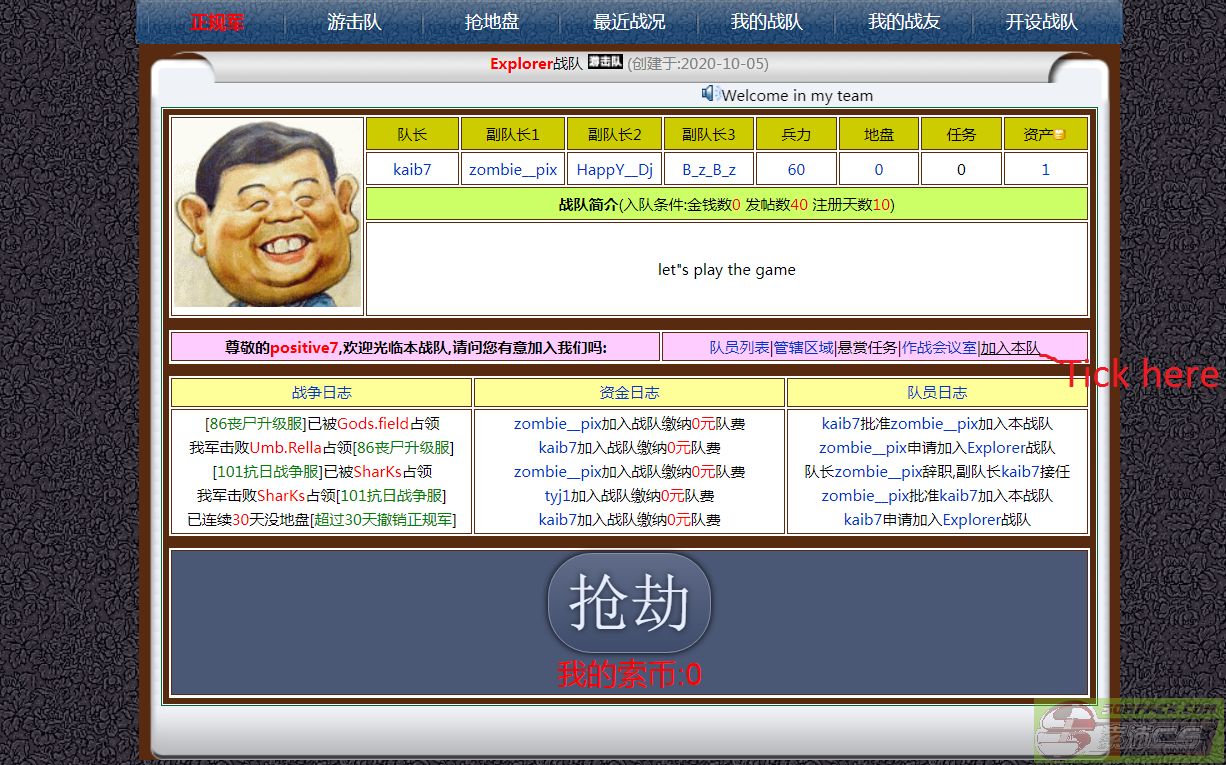Open the 正规军 tab

pos(217,22)
